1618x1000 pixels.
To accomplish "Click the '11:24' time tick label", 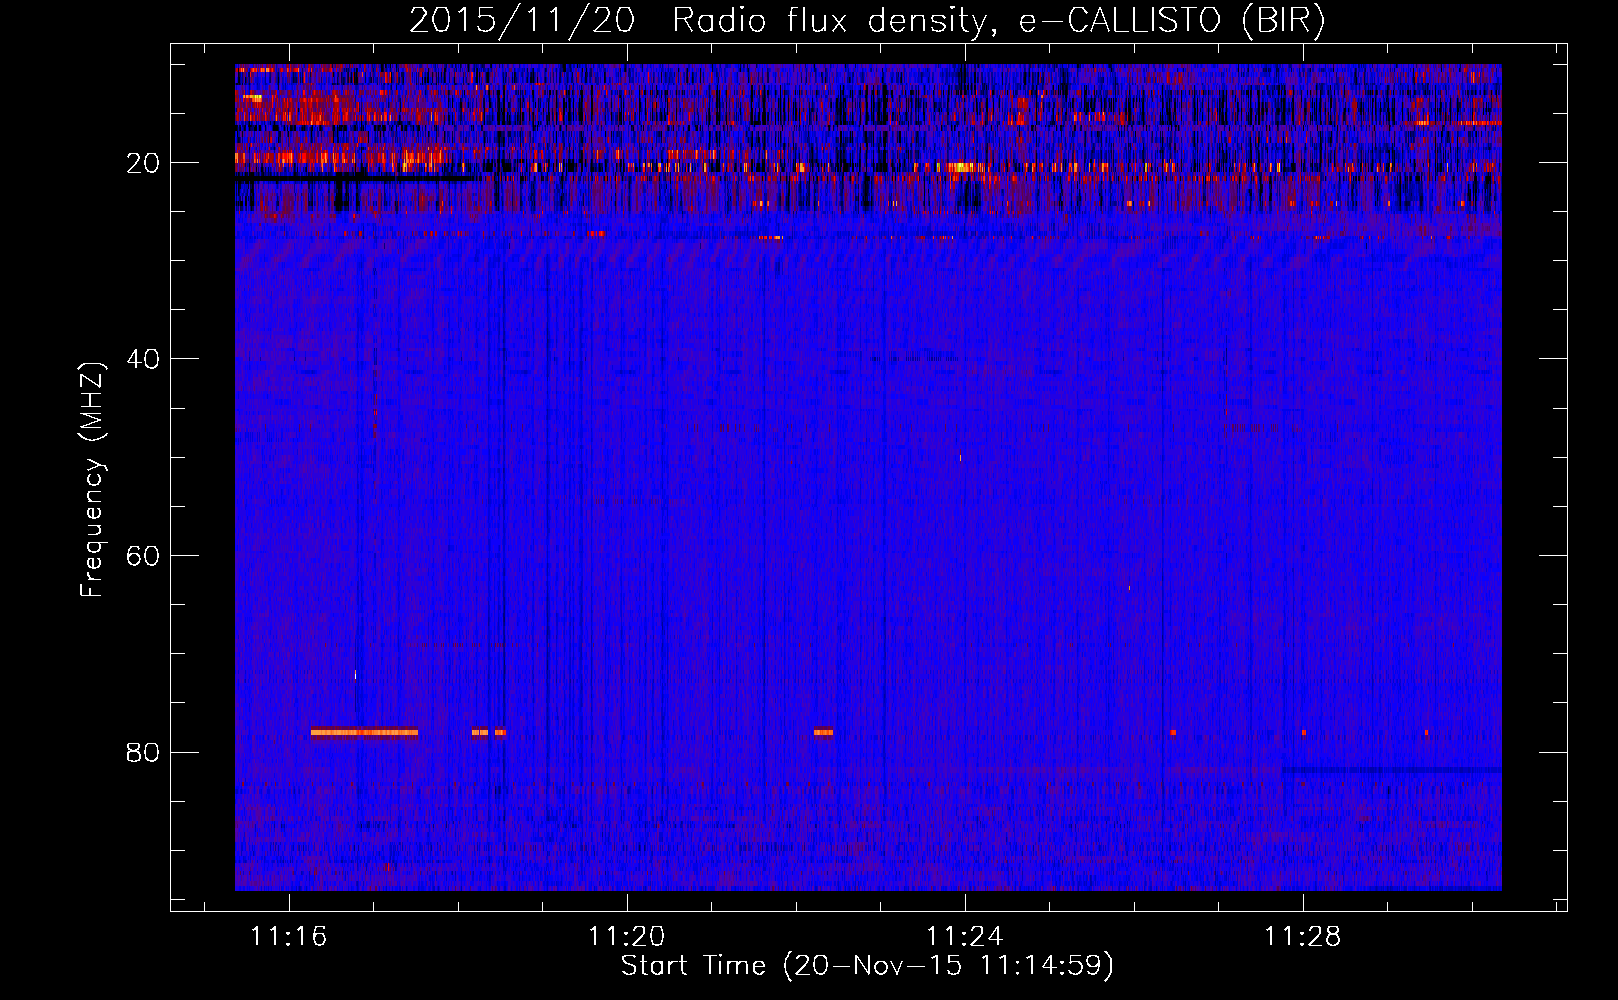I will pos(965,936).
